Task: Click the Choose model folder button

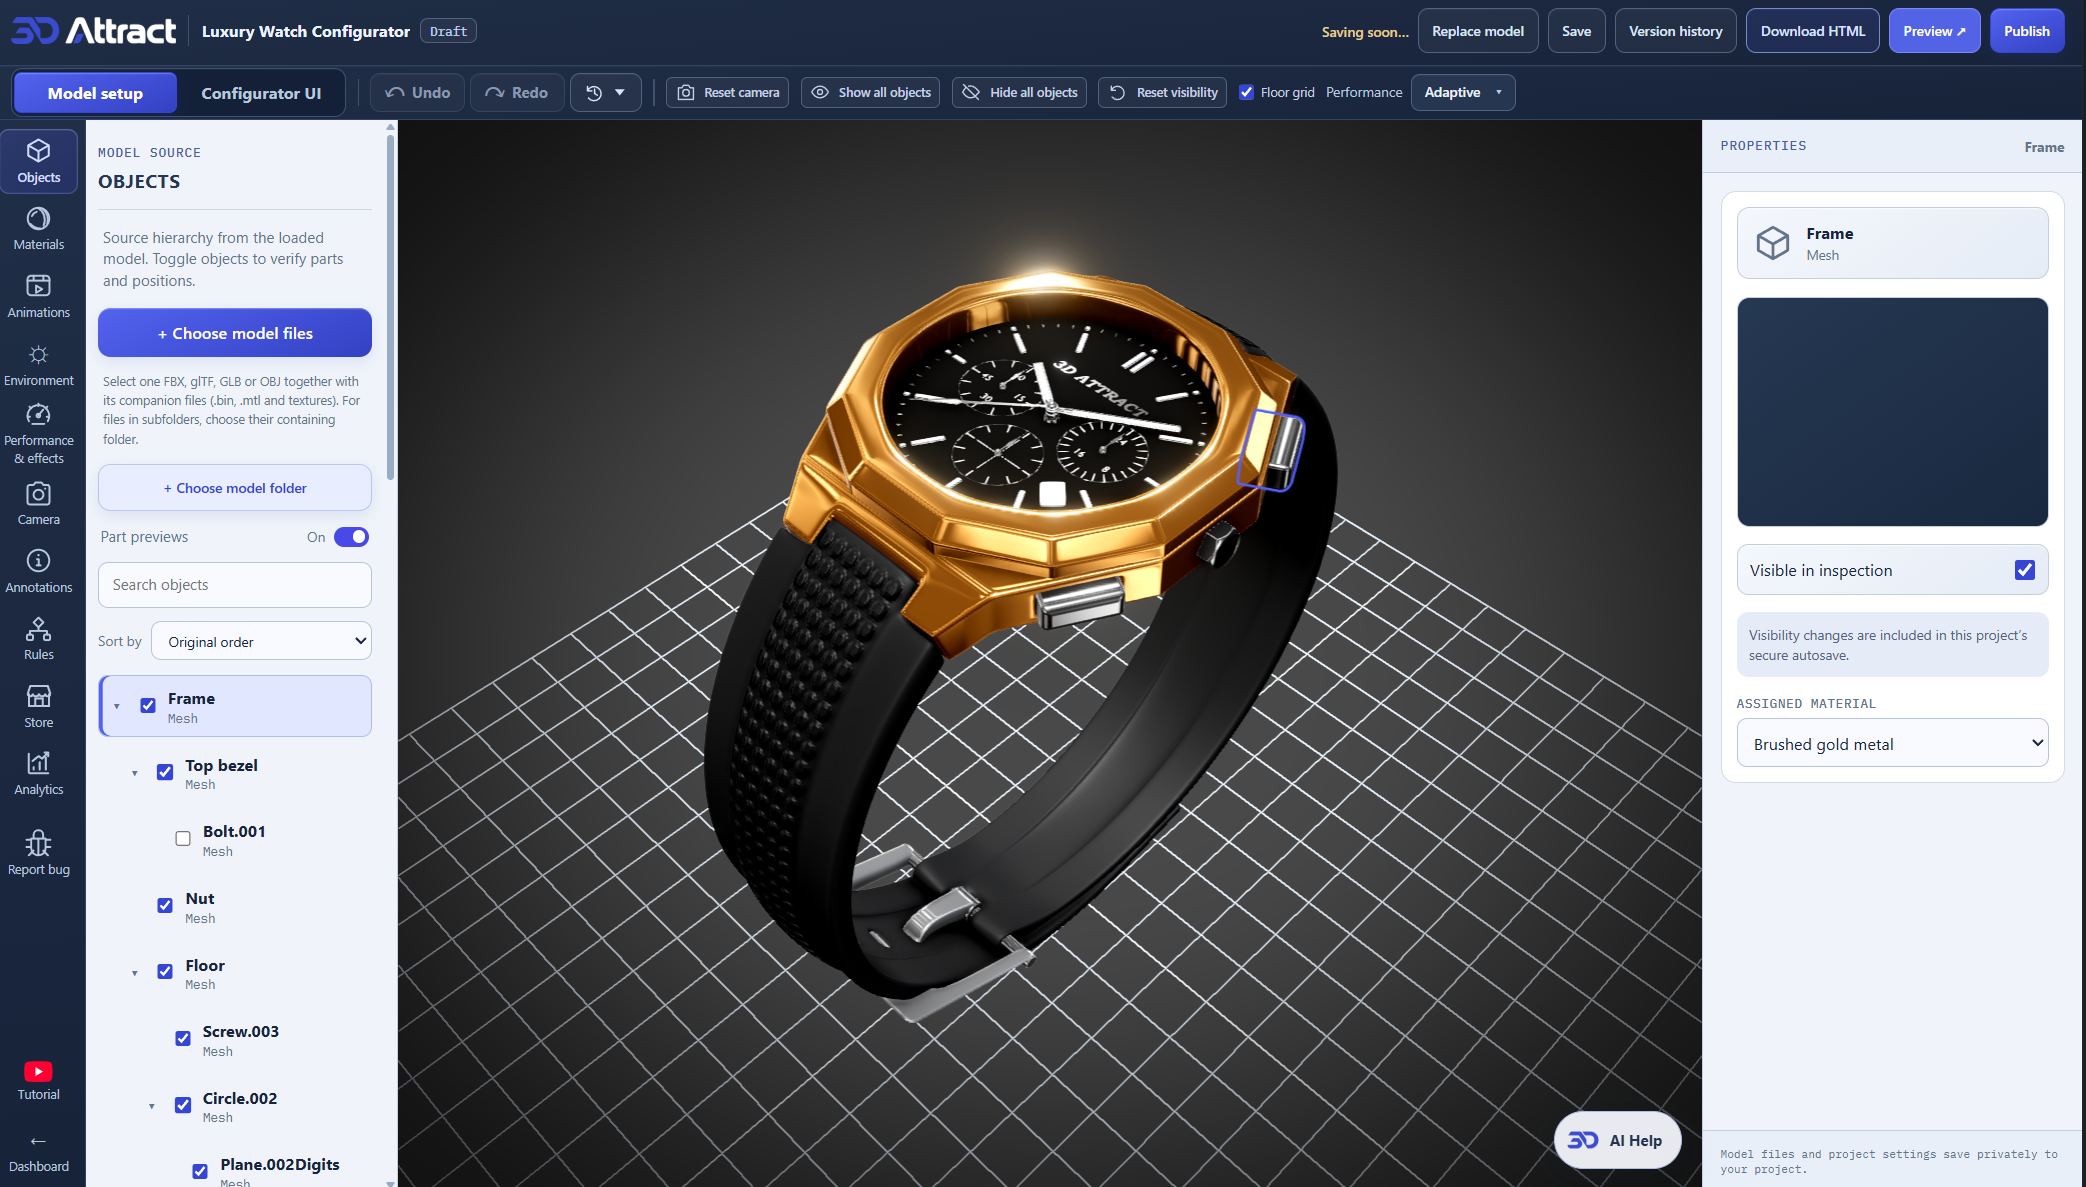Action: [x=235, y=488]
